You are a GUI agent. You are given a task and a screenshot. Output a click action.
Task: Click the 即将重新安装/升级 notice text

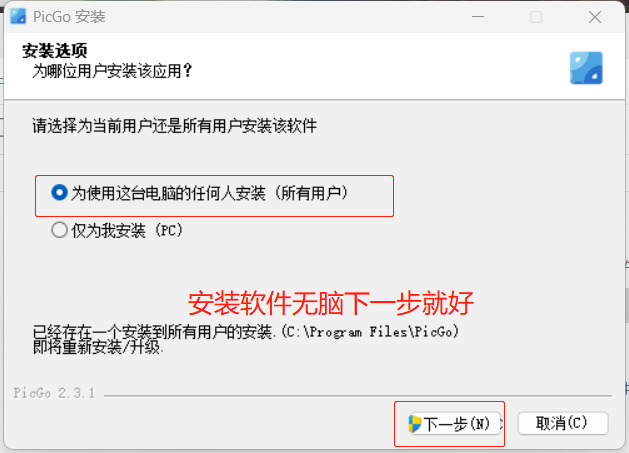pyautogui.click(x=98, y=347)
